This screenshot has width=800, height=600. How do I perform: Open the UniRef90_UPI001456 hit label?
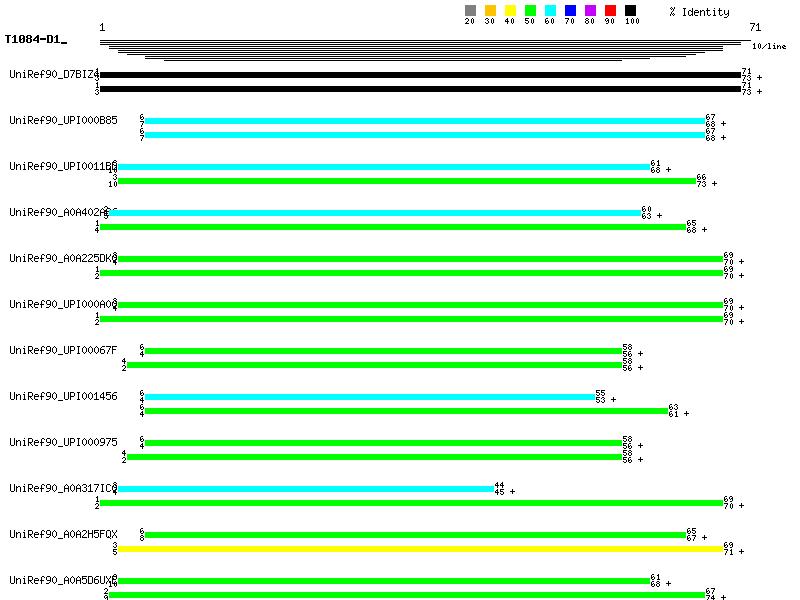coord(63,396)
